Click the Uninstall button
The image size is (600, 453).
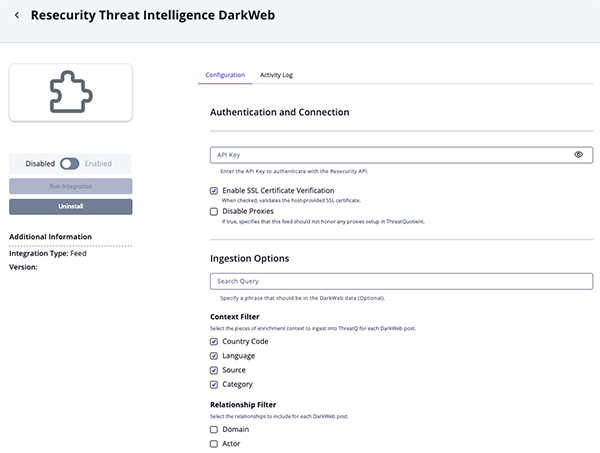70,206
